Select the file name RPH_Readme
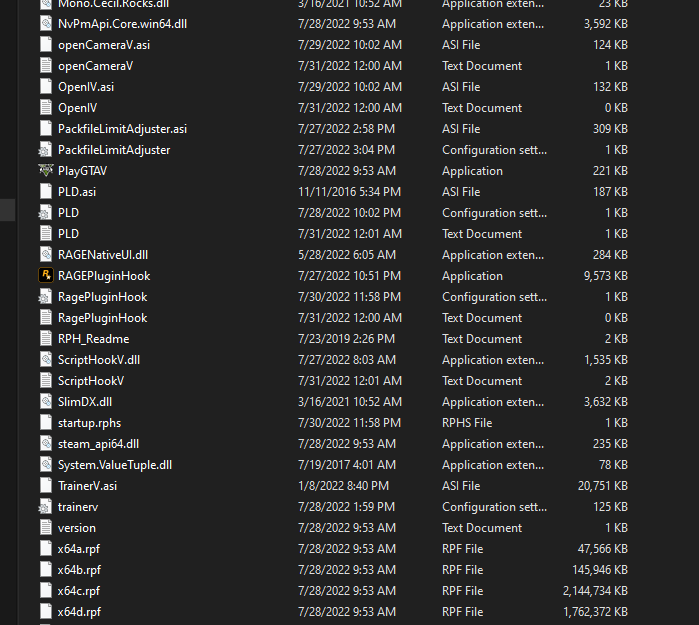The height and width of the screenshot is (625, 699). tap(94, 339)
